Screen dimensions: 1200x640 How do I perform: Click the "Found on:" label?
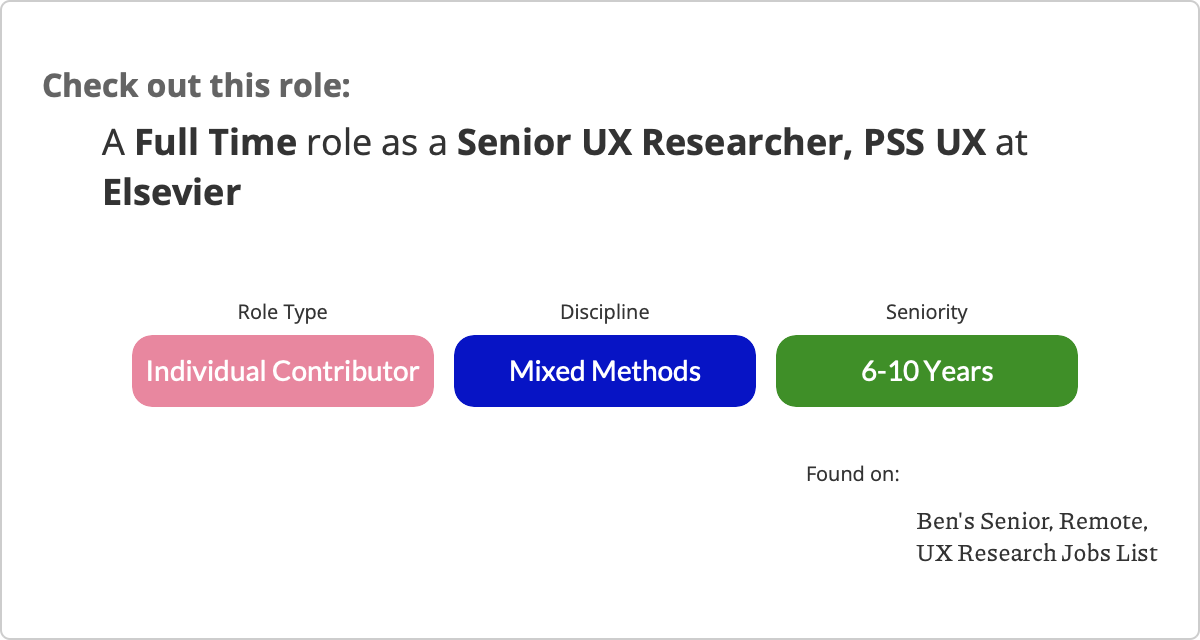pyautogui.click(x=852, y=473)
